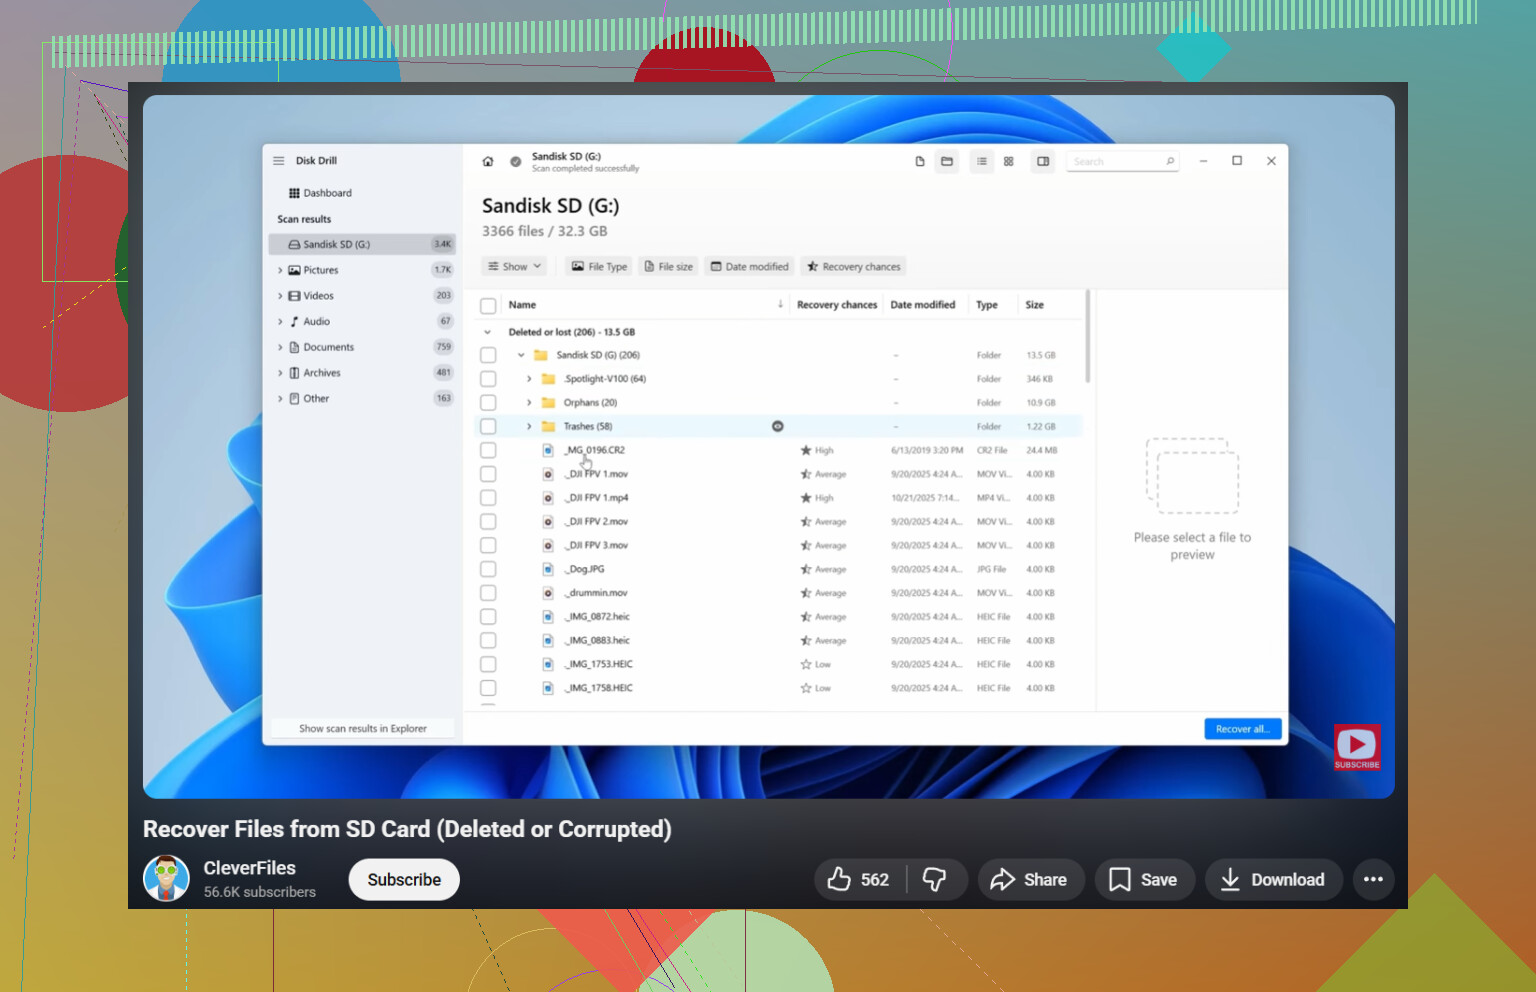1536x992 pixels.
Task: Click the file icon of _MG_0196.CR2
Action: (x=548, y=450)
